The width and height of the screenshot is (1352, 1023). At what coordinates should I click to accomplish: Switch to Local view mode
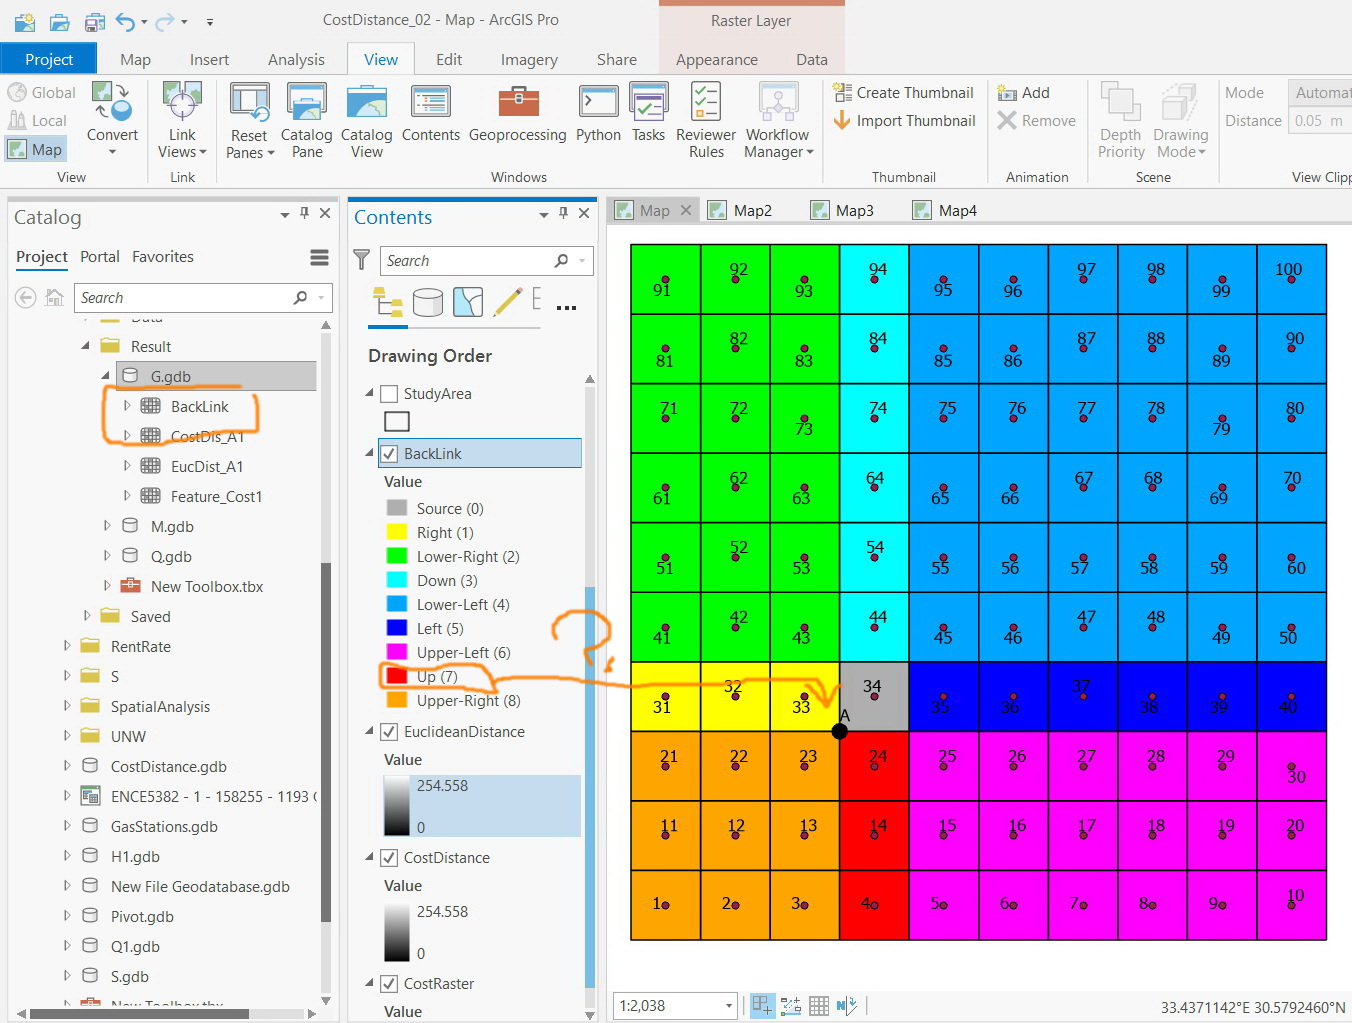[x=38, y=120]
